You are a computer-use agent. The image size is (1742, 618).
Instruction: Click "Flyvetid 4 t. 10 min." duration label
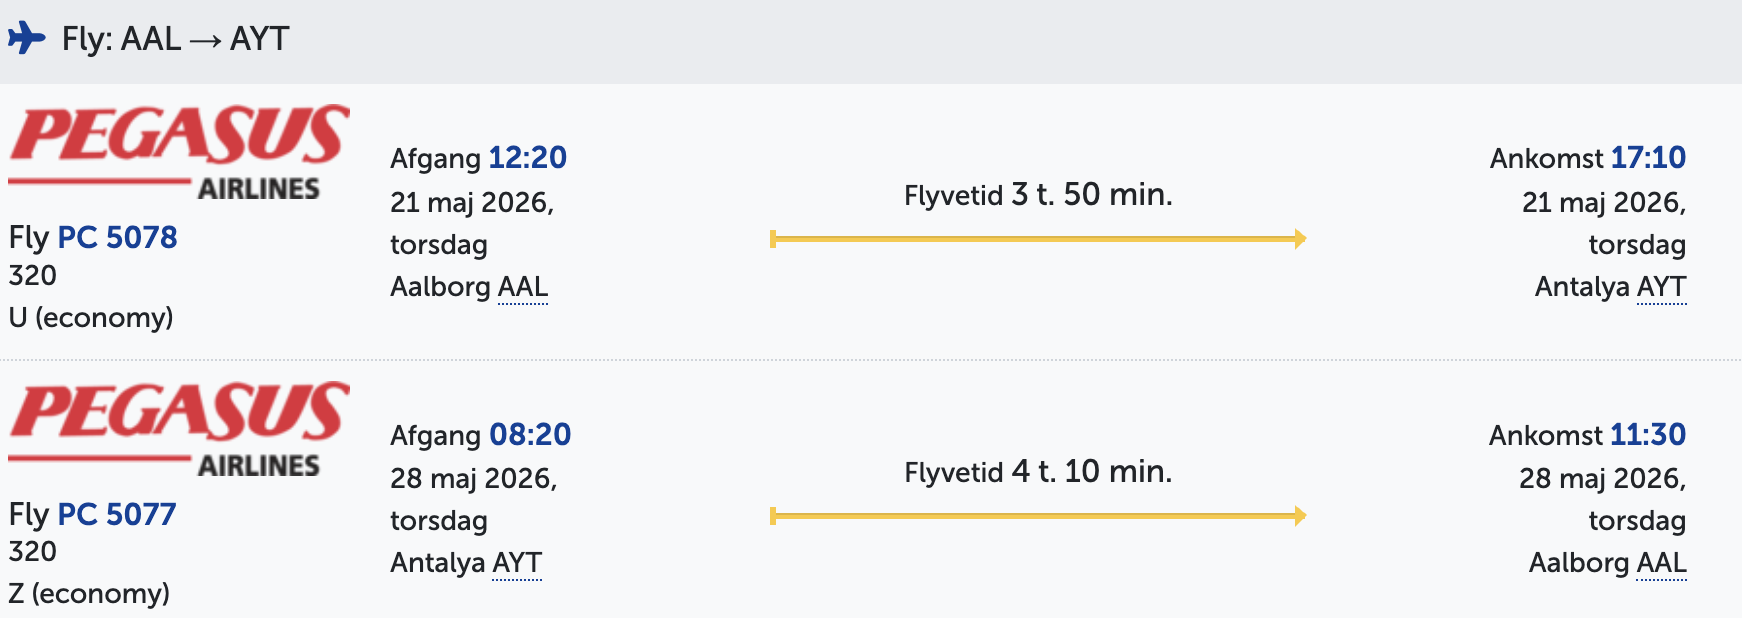coord(1038,471)
